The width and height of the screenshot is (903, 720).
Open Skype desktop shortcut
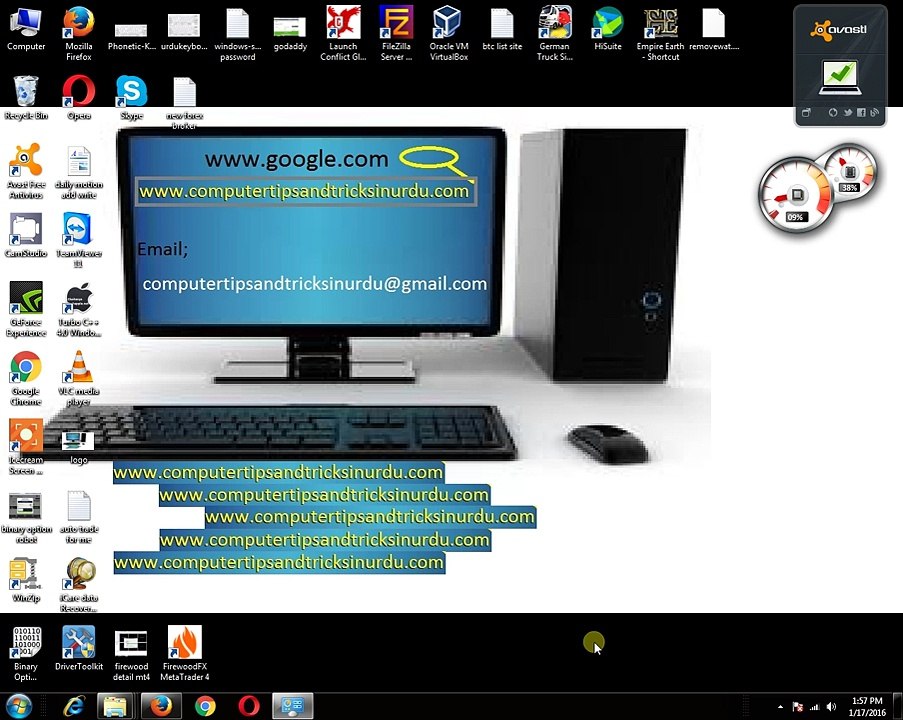[131, 98]
